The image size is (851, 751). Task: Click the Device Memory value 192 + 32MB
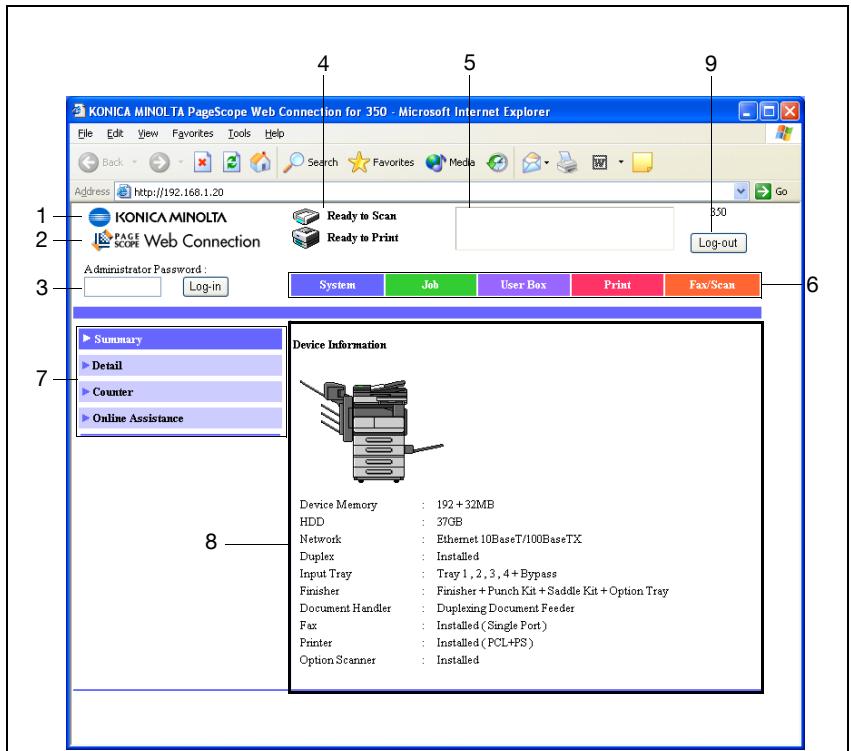(466, 505)
